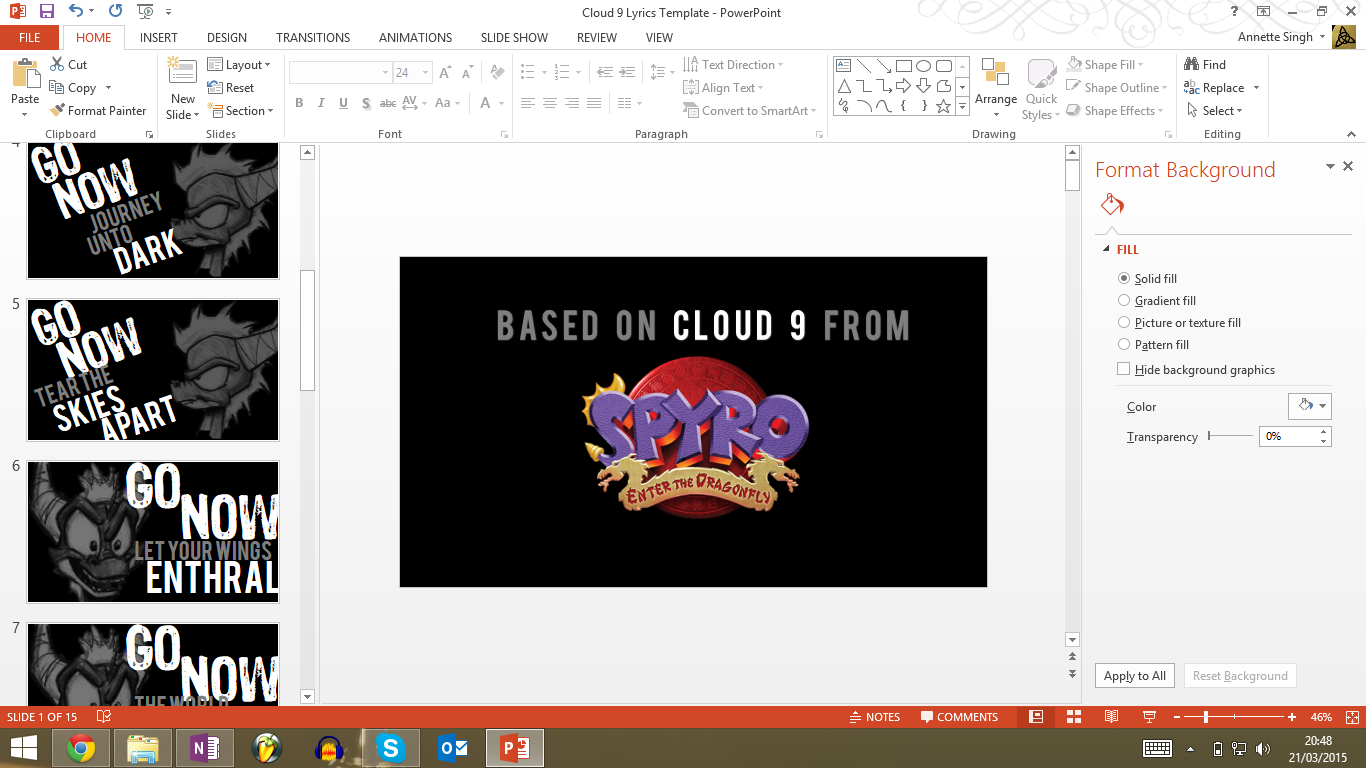Image resolution: width=1366 pixels, height=768 pixels.
Task: Toggle Normal view button in status bar
Action: [1036, 717]
